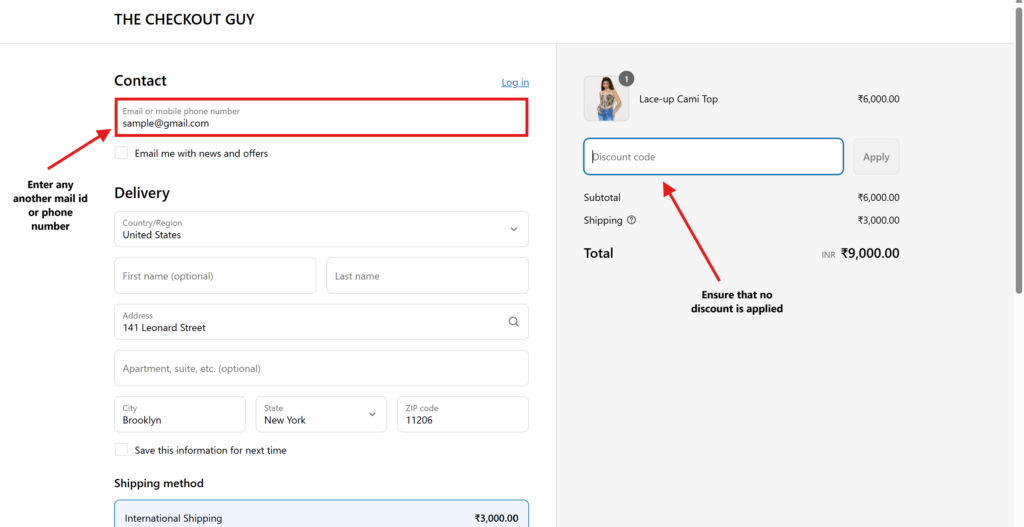
Task: Check Save this information for next time
Action: [121, 450]
